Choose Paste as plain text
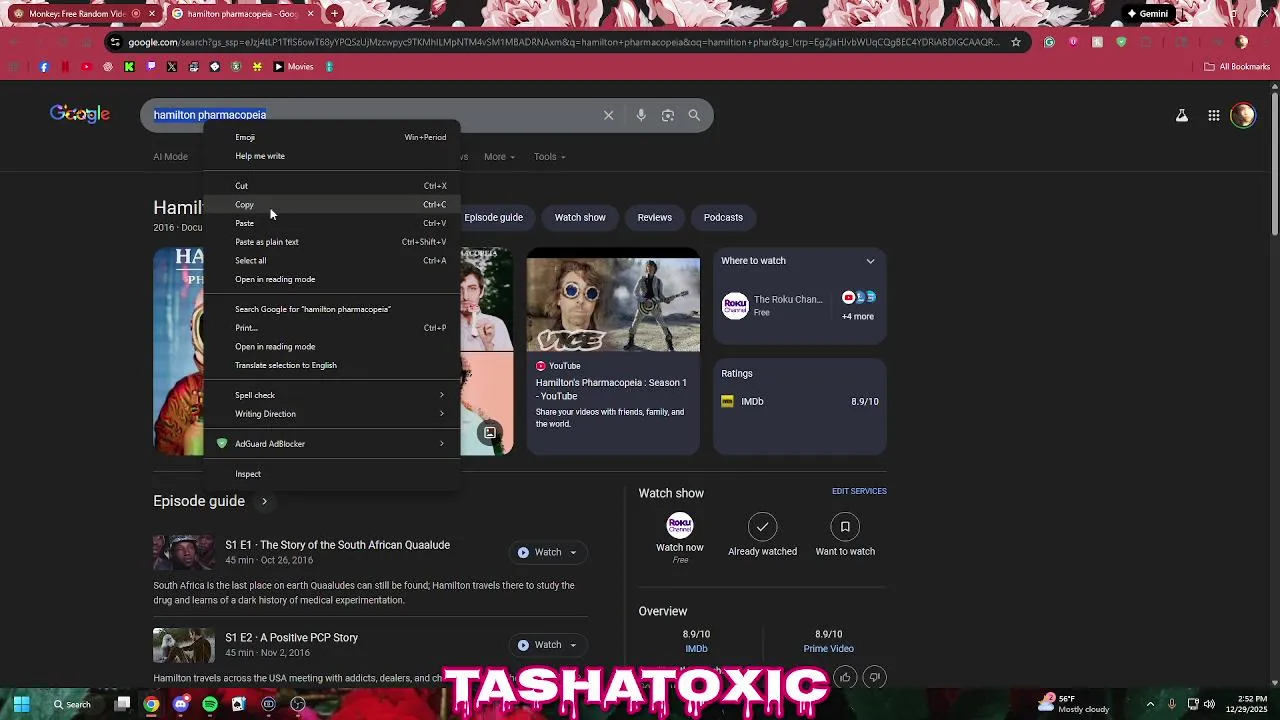This screenshot has height=720, width=1280. click(332, 242)
